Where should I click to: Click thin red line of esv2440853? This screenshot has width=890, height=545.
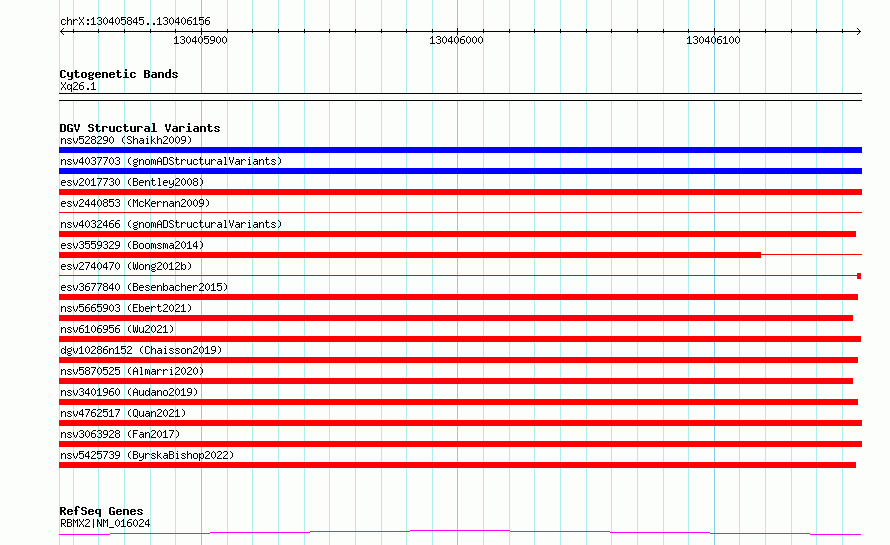460,213
